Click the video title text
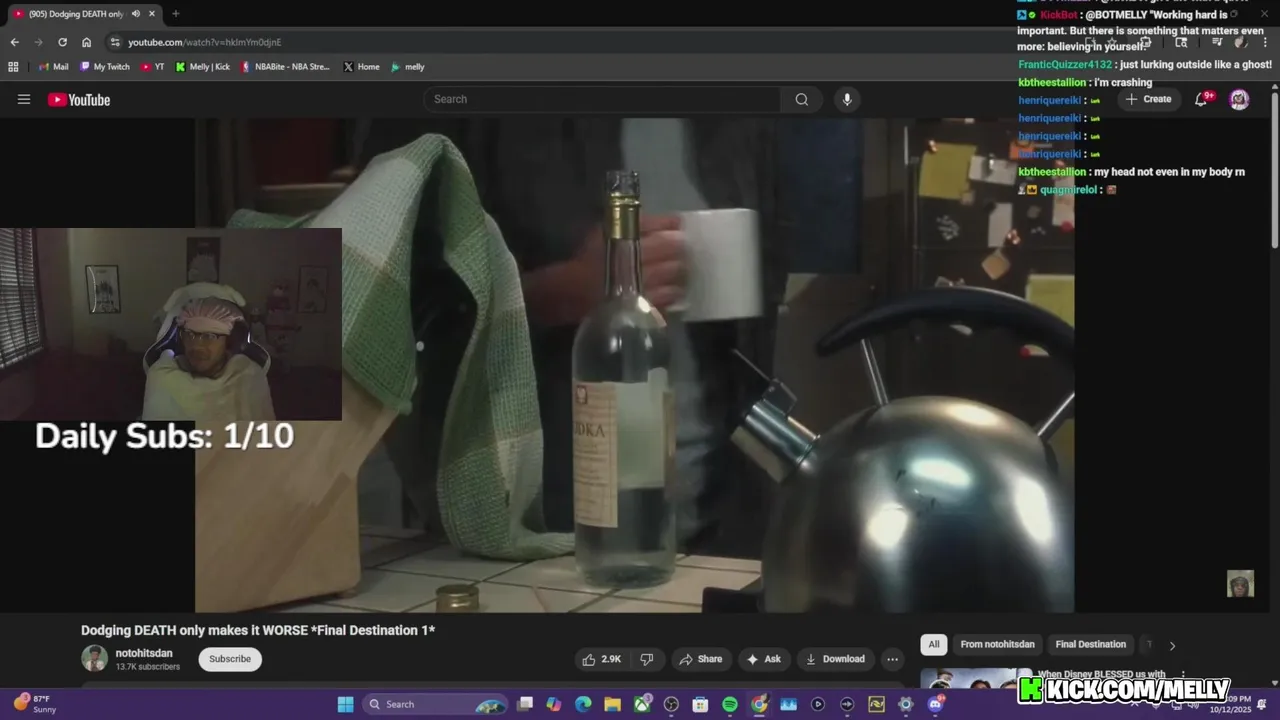 click(x=258, y=630)
